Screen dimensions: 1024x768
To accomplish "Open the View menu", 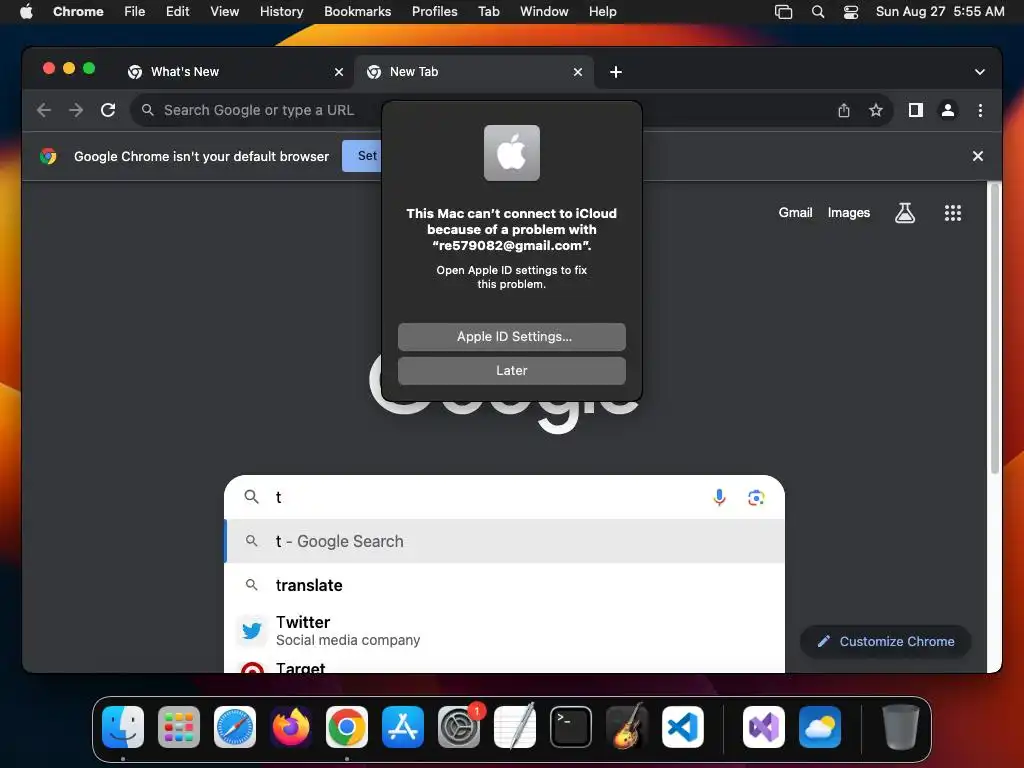I will 224,12.
